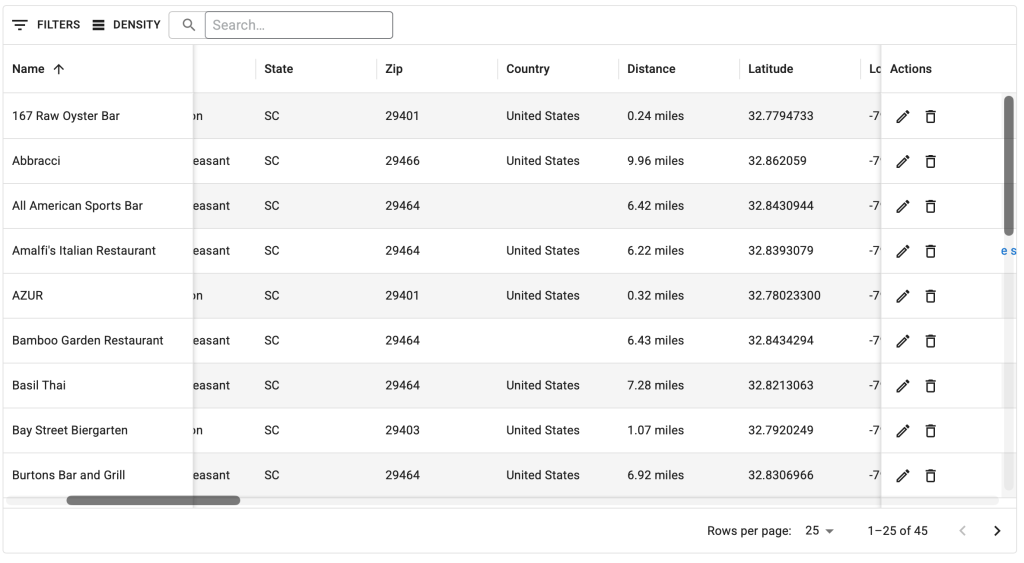Screen dimensions: 1024x563
Task: Edit the Abbracci row
Action: coord(903,161)
